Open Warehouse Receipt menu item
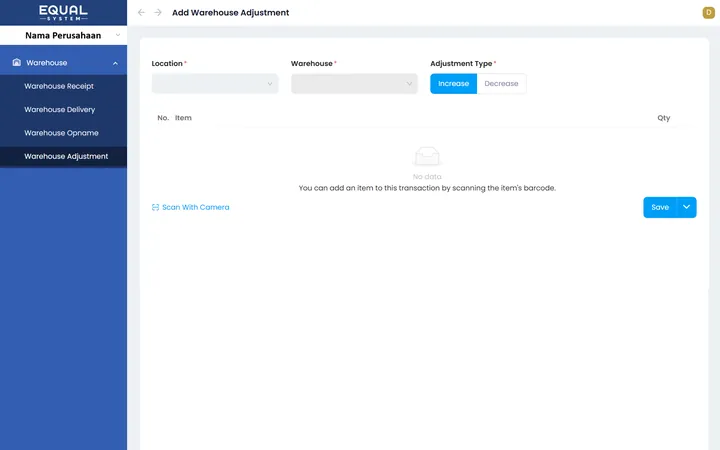Viewport: 720px width, 450px height. [x=63, y=86]
